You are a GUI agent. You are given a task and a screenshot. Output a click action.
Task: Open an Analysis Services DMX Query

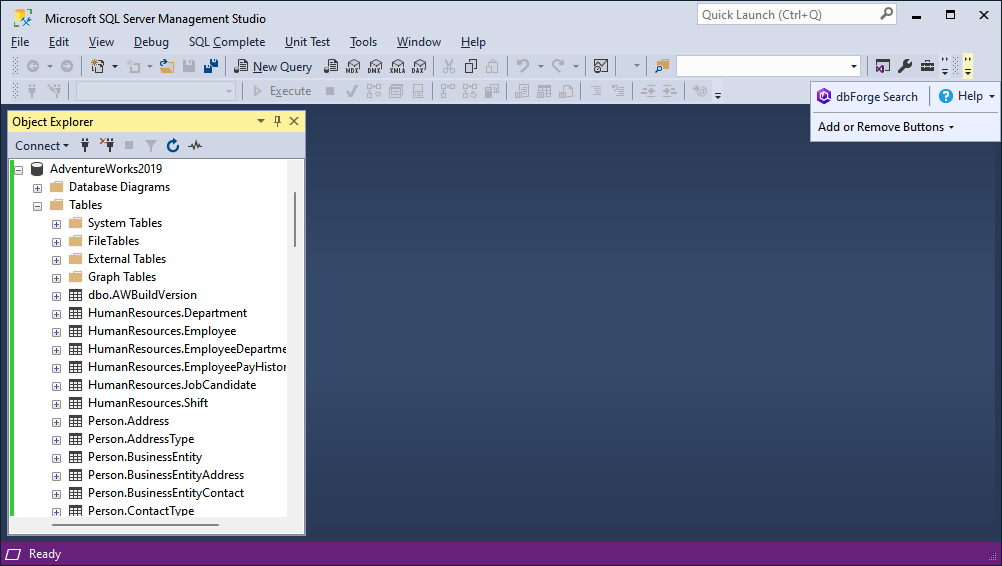coord(375,66)
